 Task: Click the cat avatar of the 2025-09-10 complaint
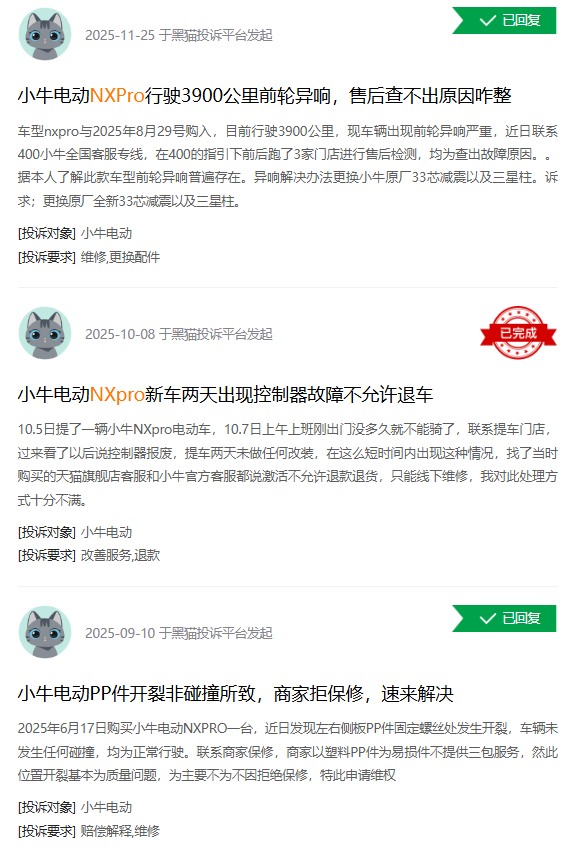tap(45, 632)
